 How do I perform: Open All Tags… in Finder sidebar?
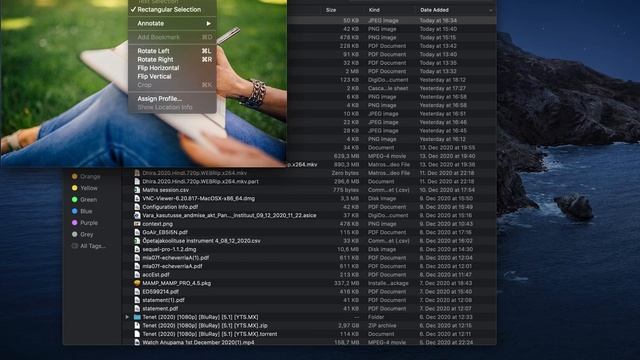click(89, 246)
